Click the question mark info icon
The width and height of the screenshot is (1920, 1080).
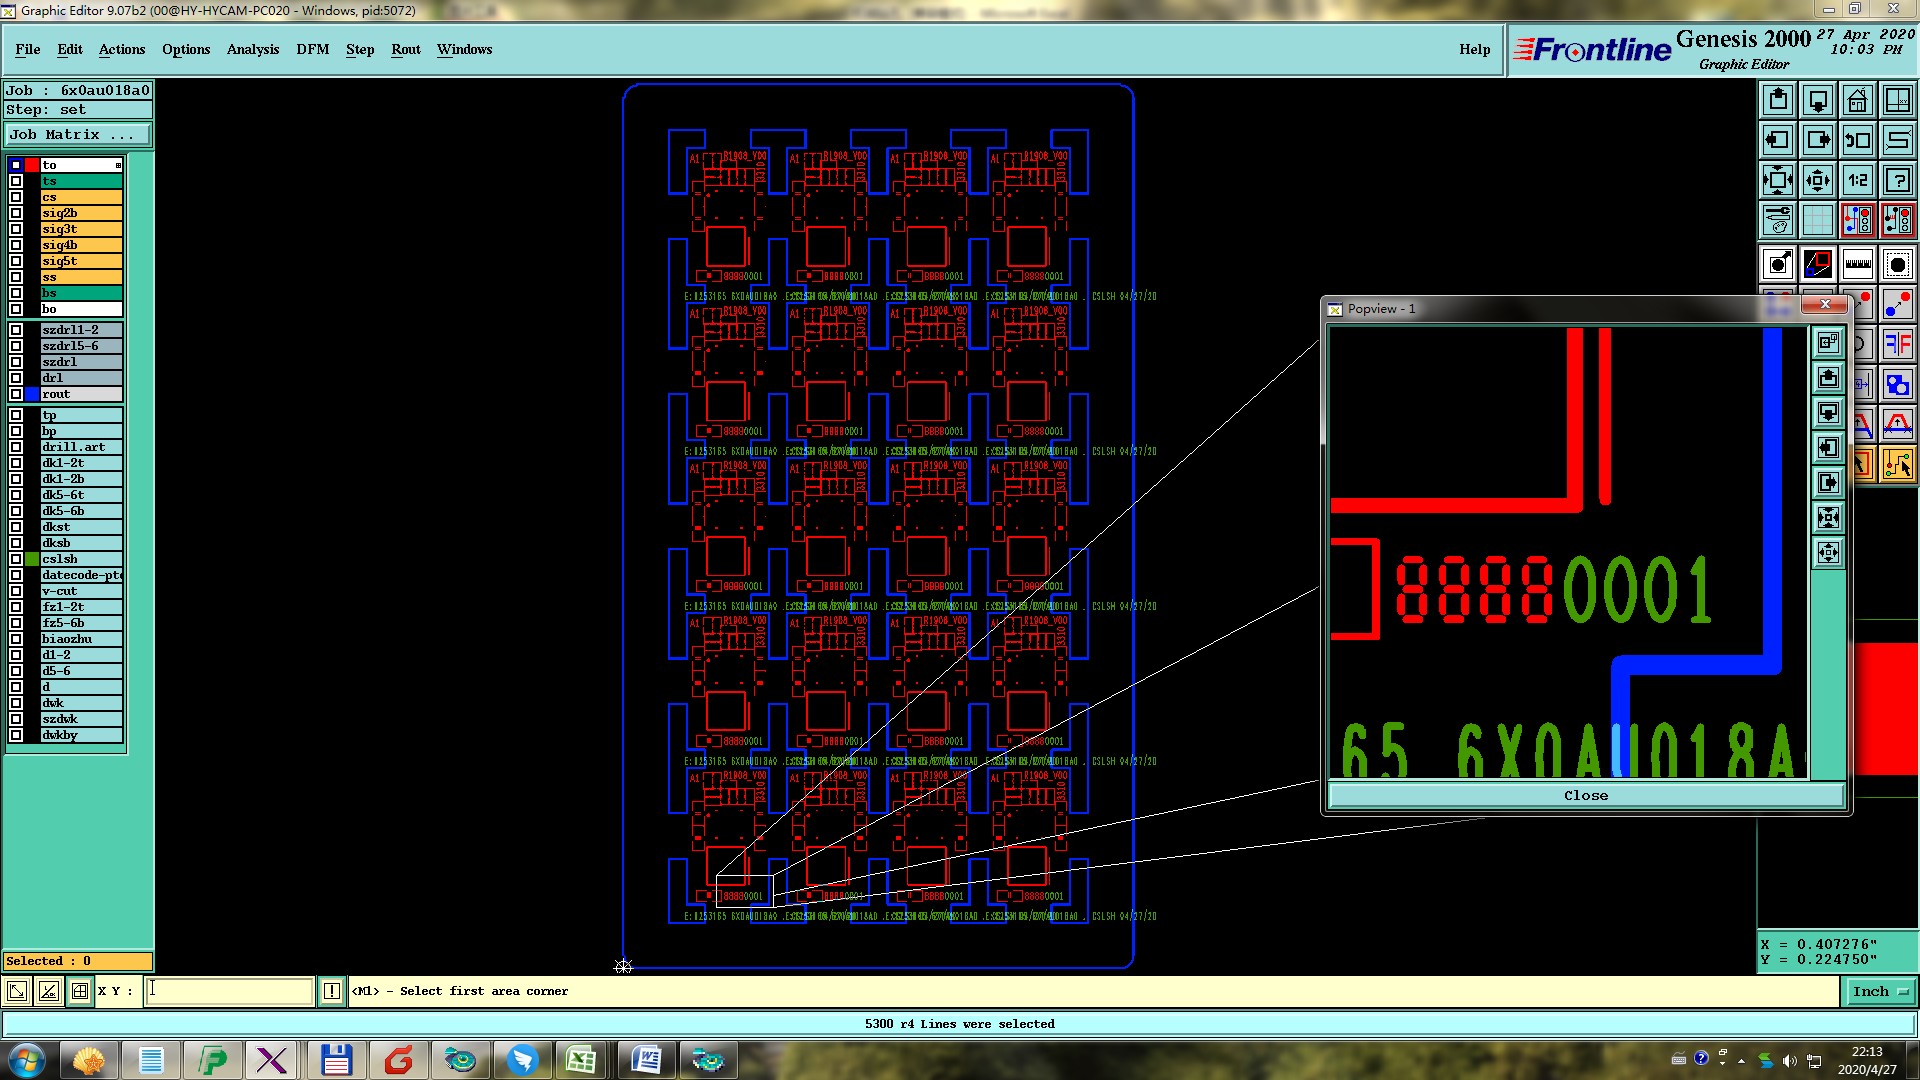[x=1897, y=180]
